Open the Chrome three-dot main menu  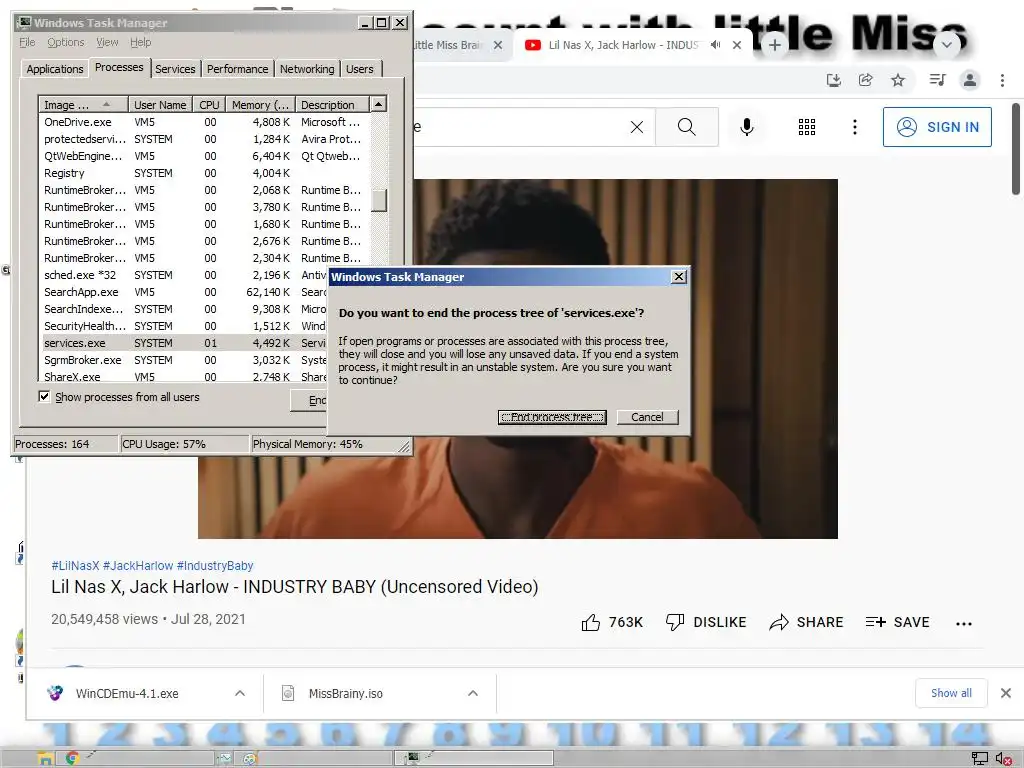pyautogui.click(x=1002, y=80)
